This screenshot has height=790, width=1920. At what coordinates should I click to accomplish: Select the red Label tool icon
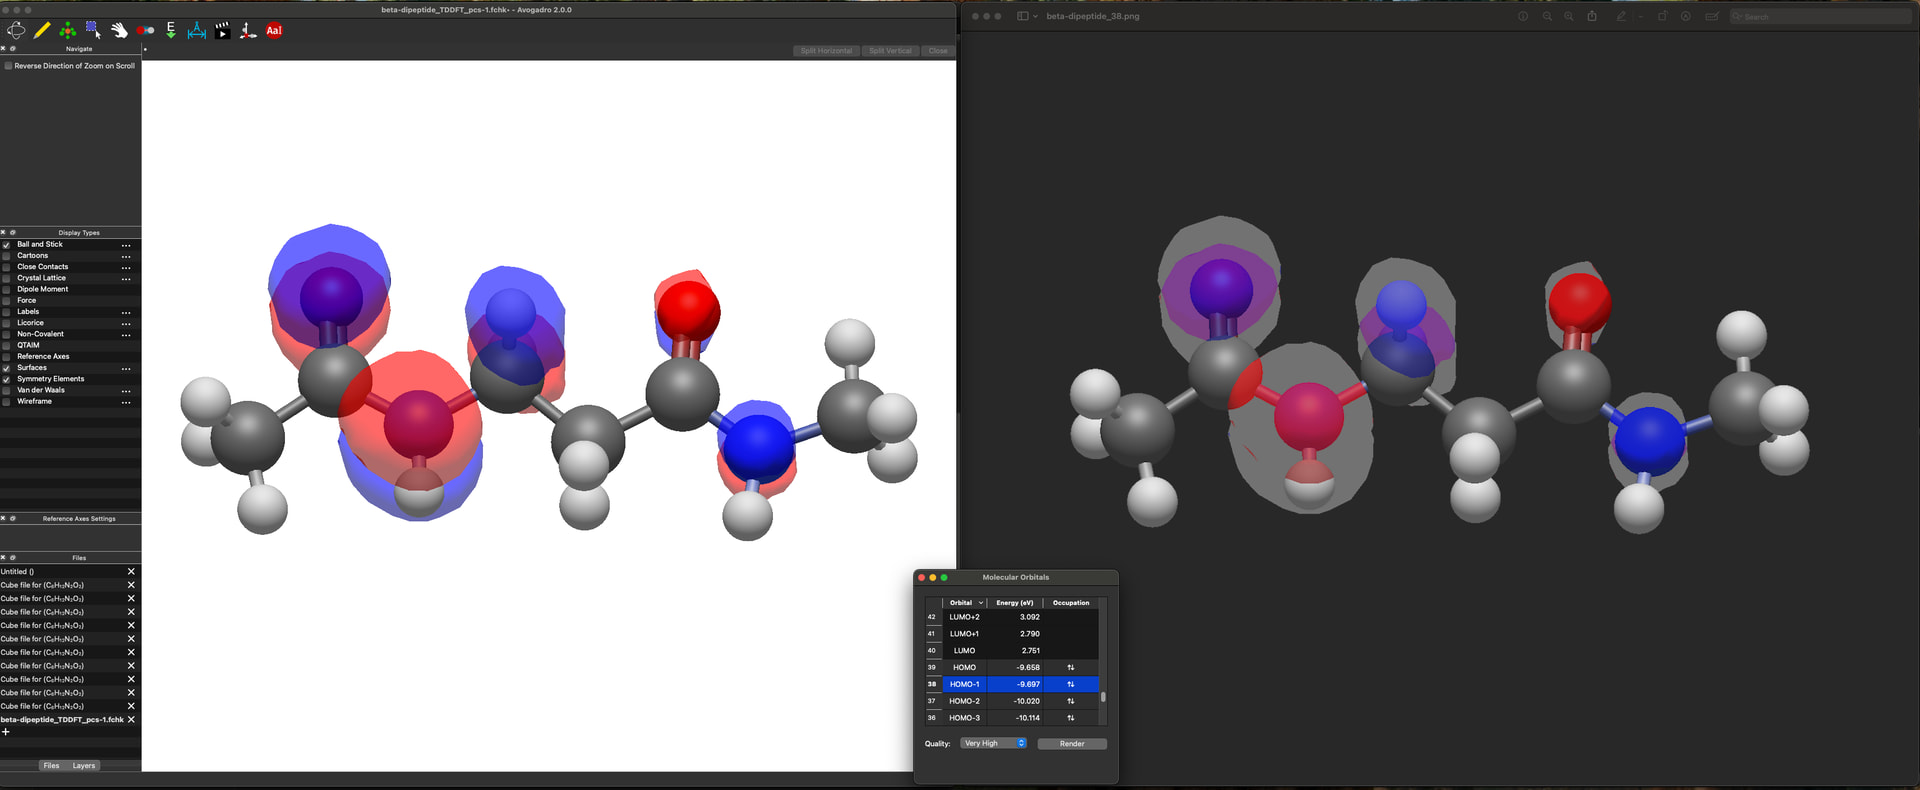click(x=274, y=31)
